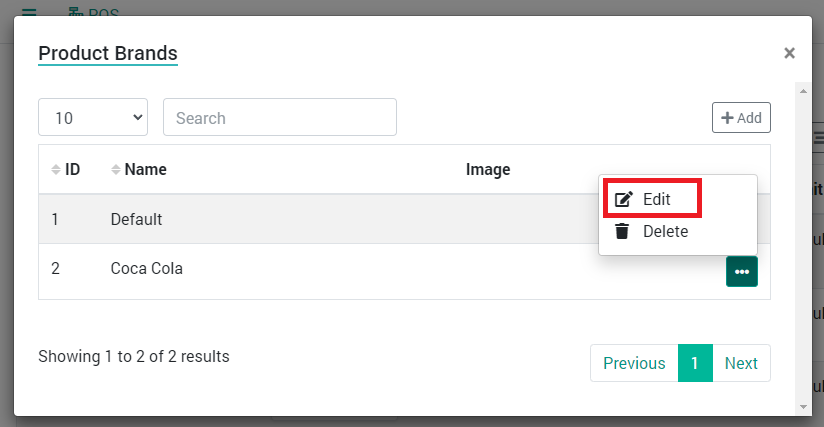The width and height of the screenshot is (824, 427).
Task: Click the hamburger menu icon behind dialog
Action: [x=29, y=12]
